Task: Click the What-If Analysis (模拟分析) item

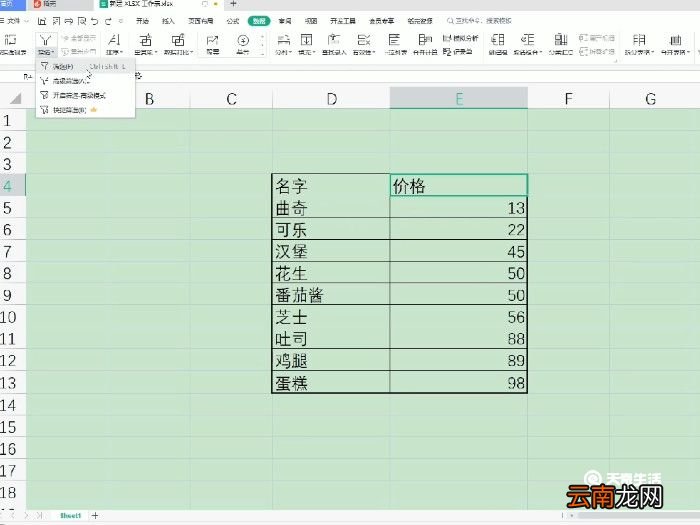Action: (460, 38)
